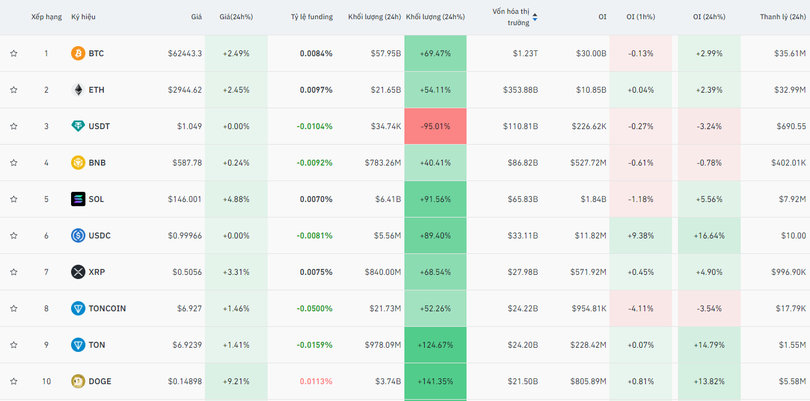Click the red -95.01% volume cell for USDT
Screen dimensions: 810x401
click(x=435, y=127)
